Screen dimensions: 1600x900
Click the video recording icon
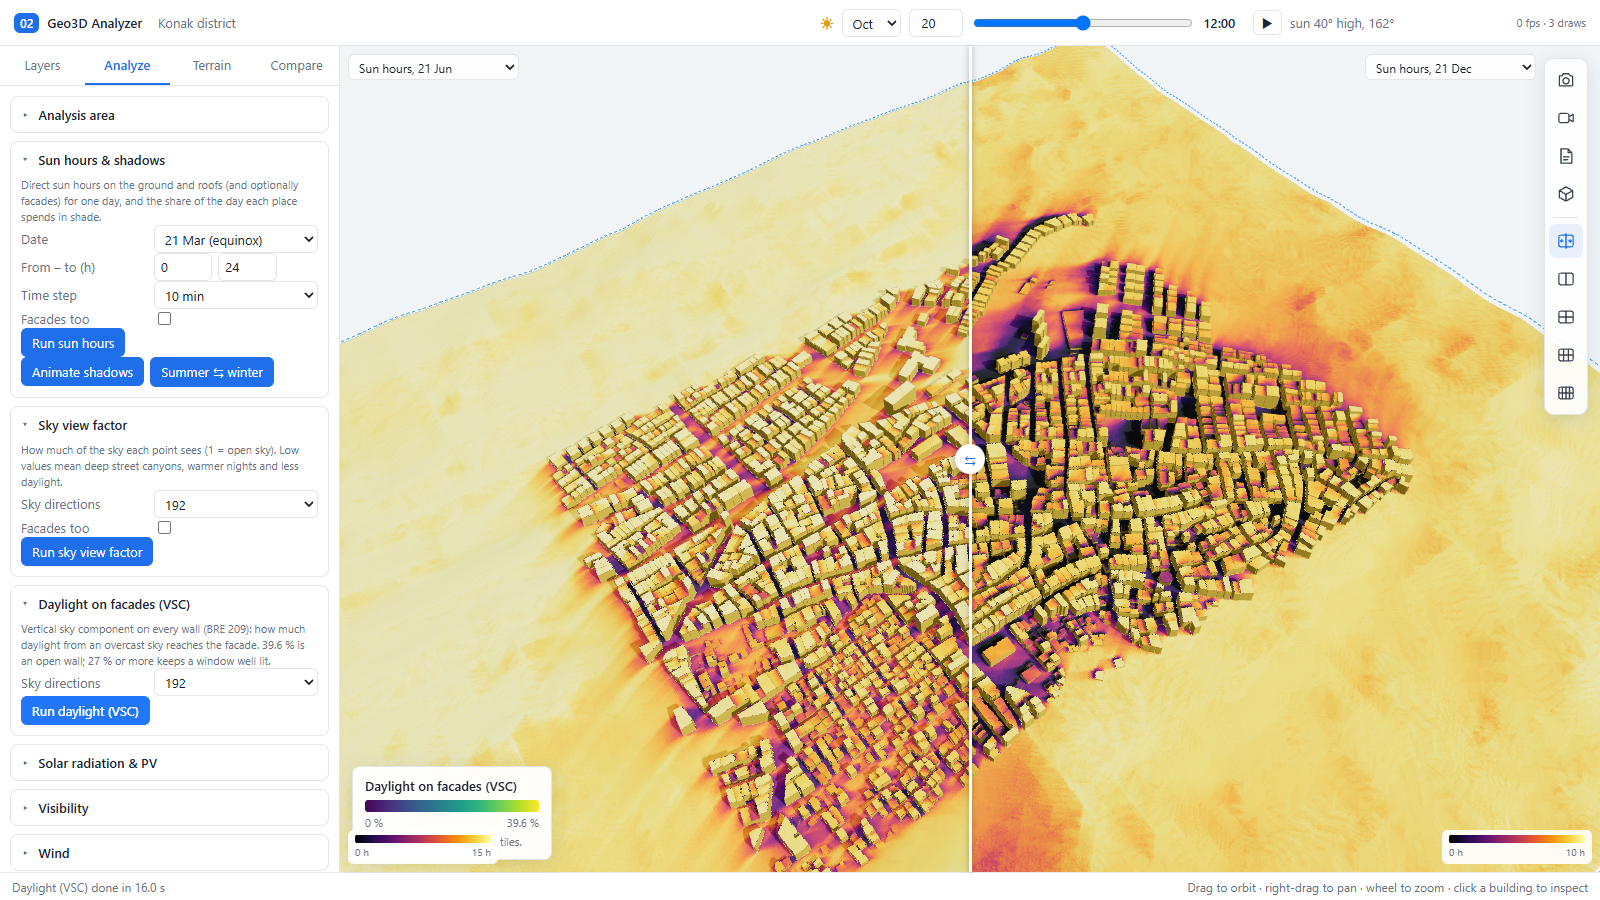[x=1566, y=118]
